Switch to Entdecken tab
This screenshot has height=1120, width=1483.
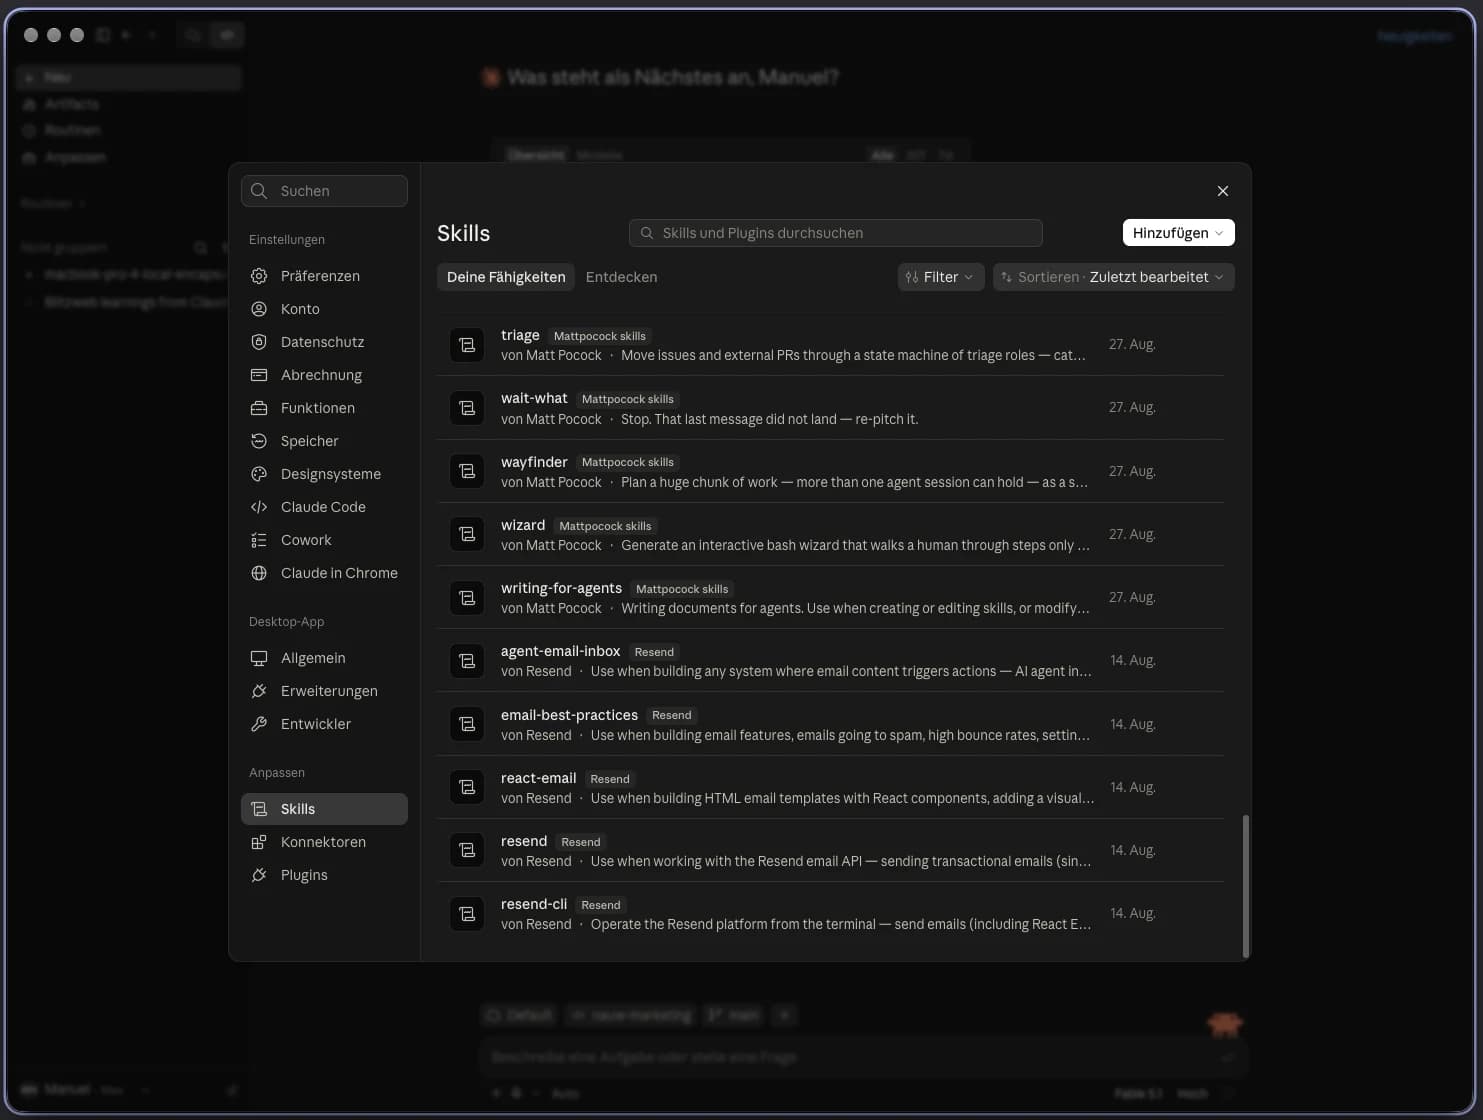(621, 277)
